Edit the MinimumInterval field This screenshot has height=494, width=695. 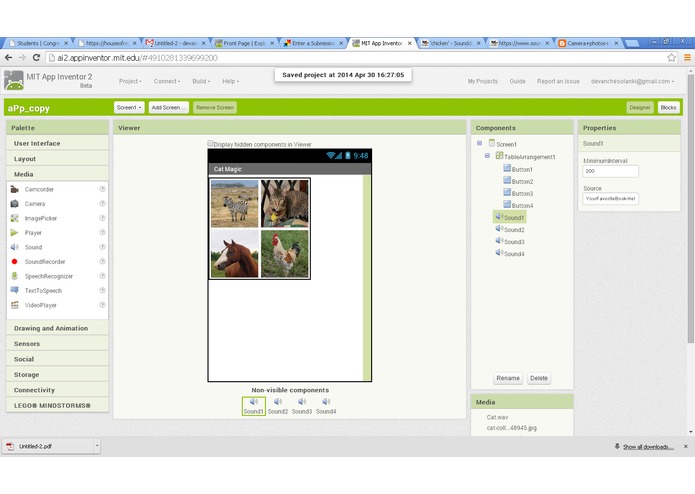[610, 171]
